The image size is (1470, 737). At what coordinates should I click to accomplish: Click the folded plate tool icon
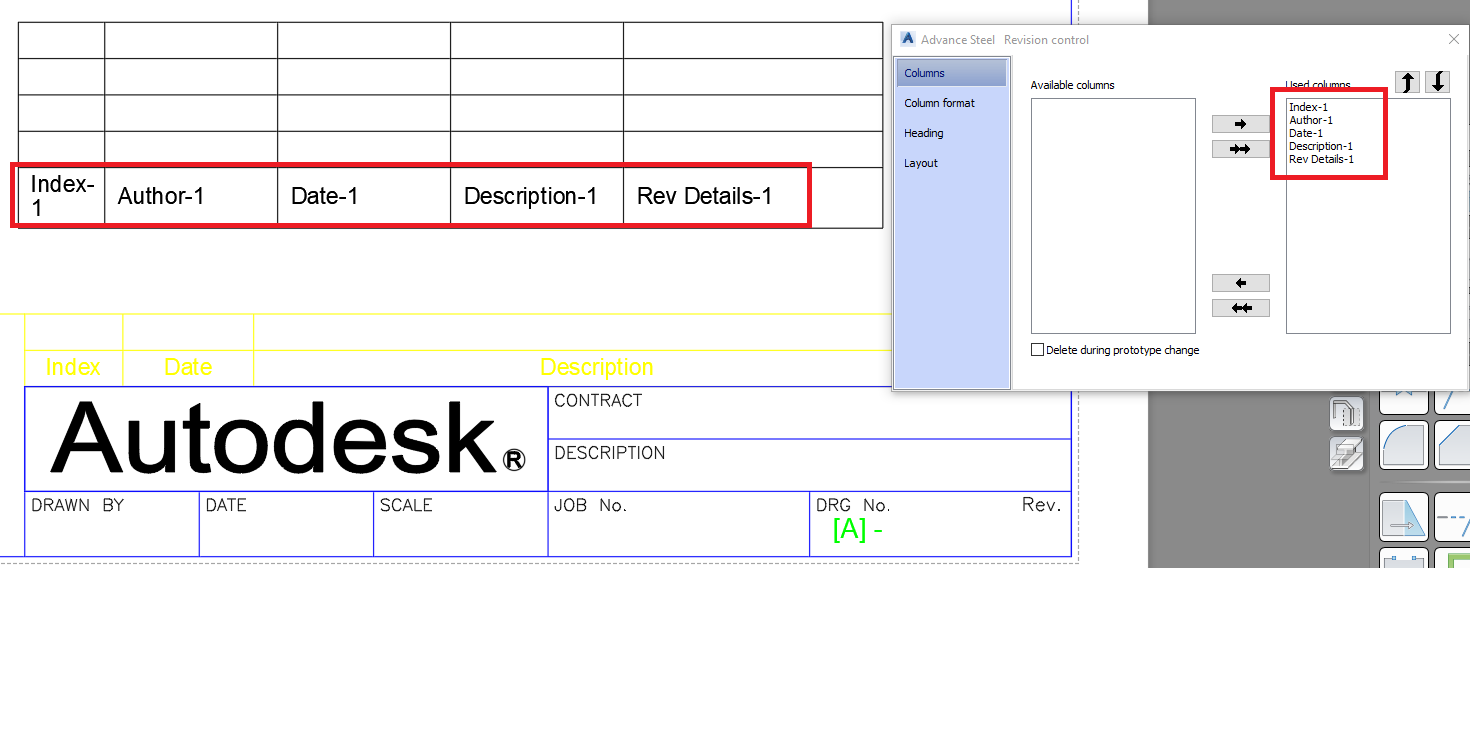tap(1346, 413)
